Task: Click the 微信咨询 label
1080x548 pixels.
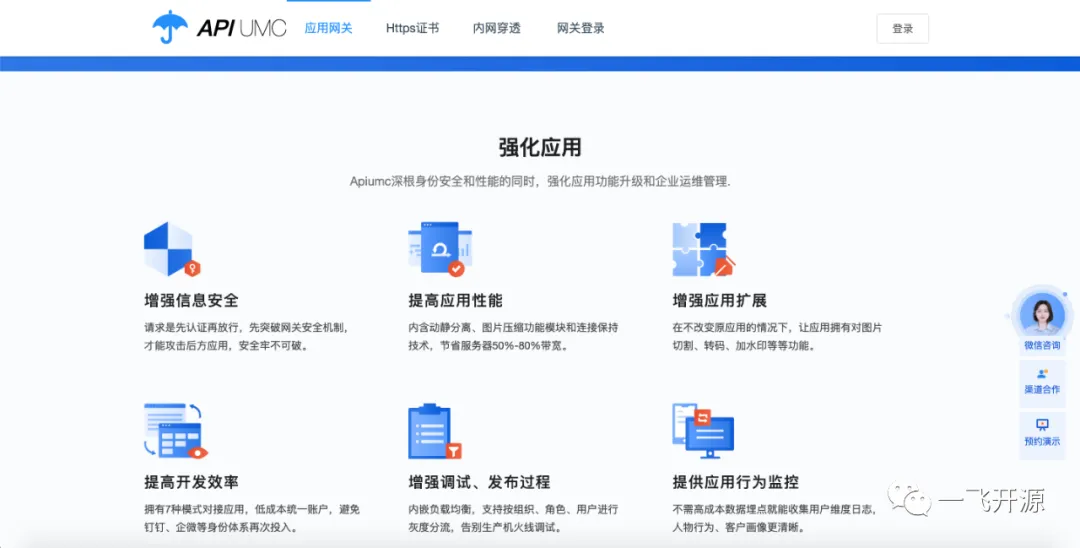Action: 1042,346
